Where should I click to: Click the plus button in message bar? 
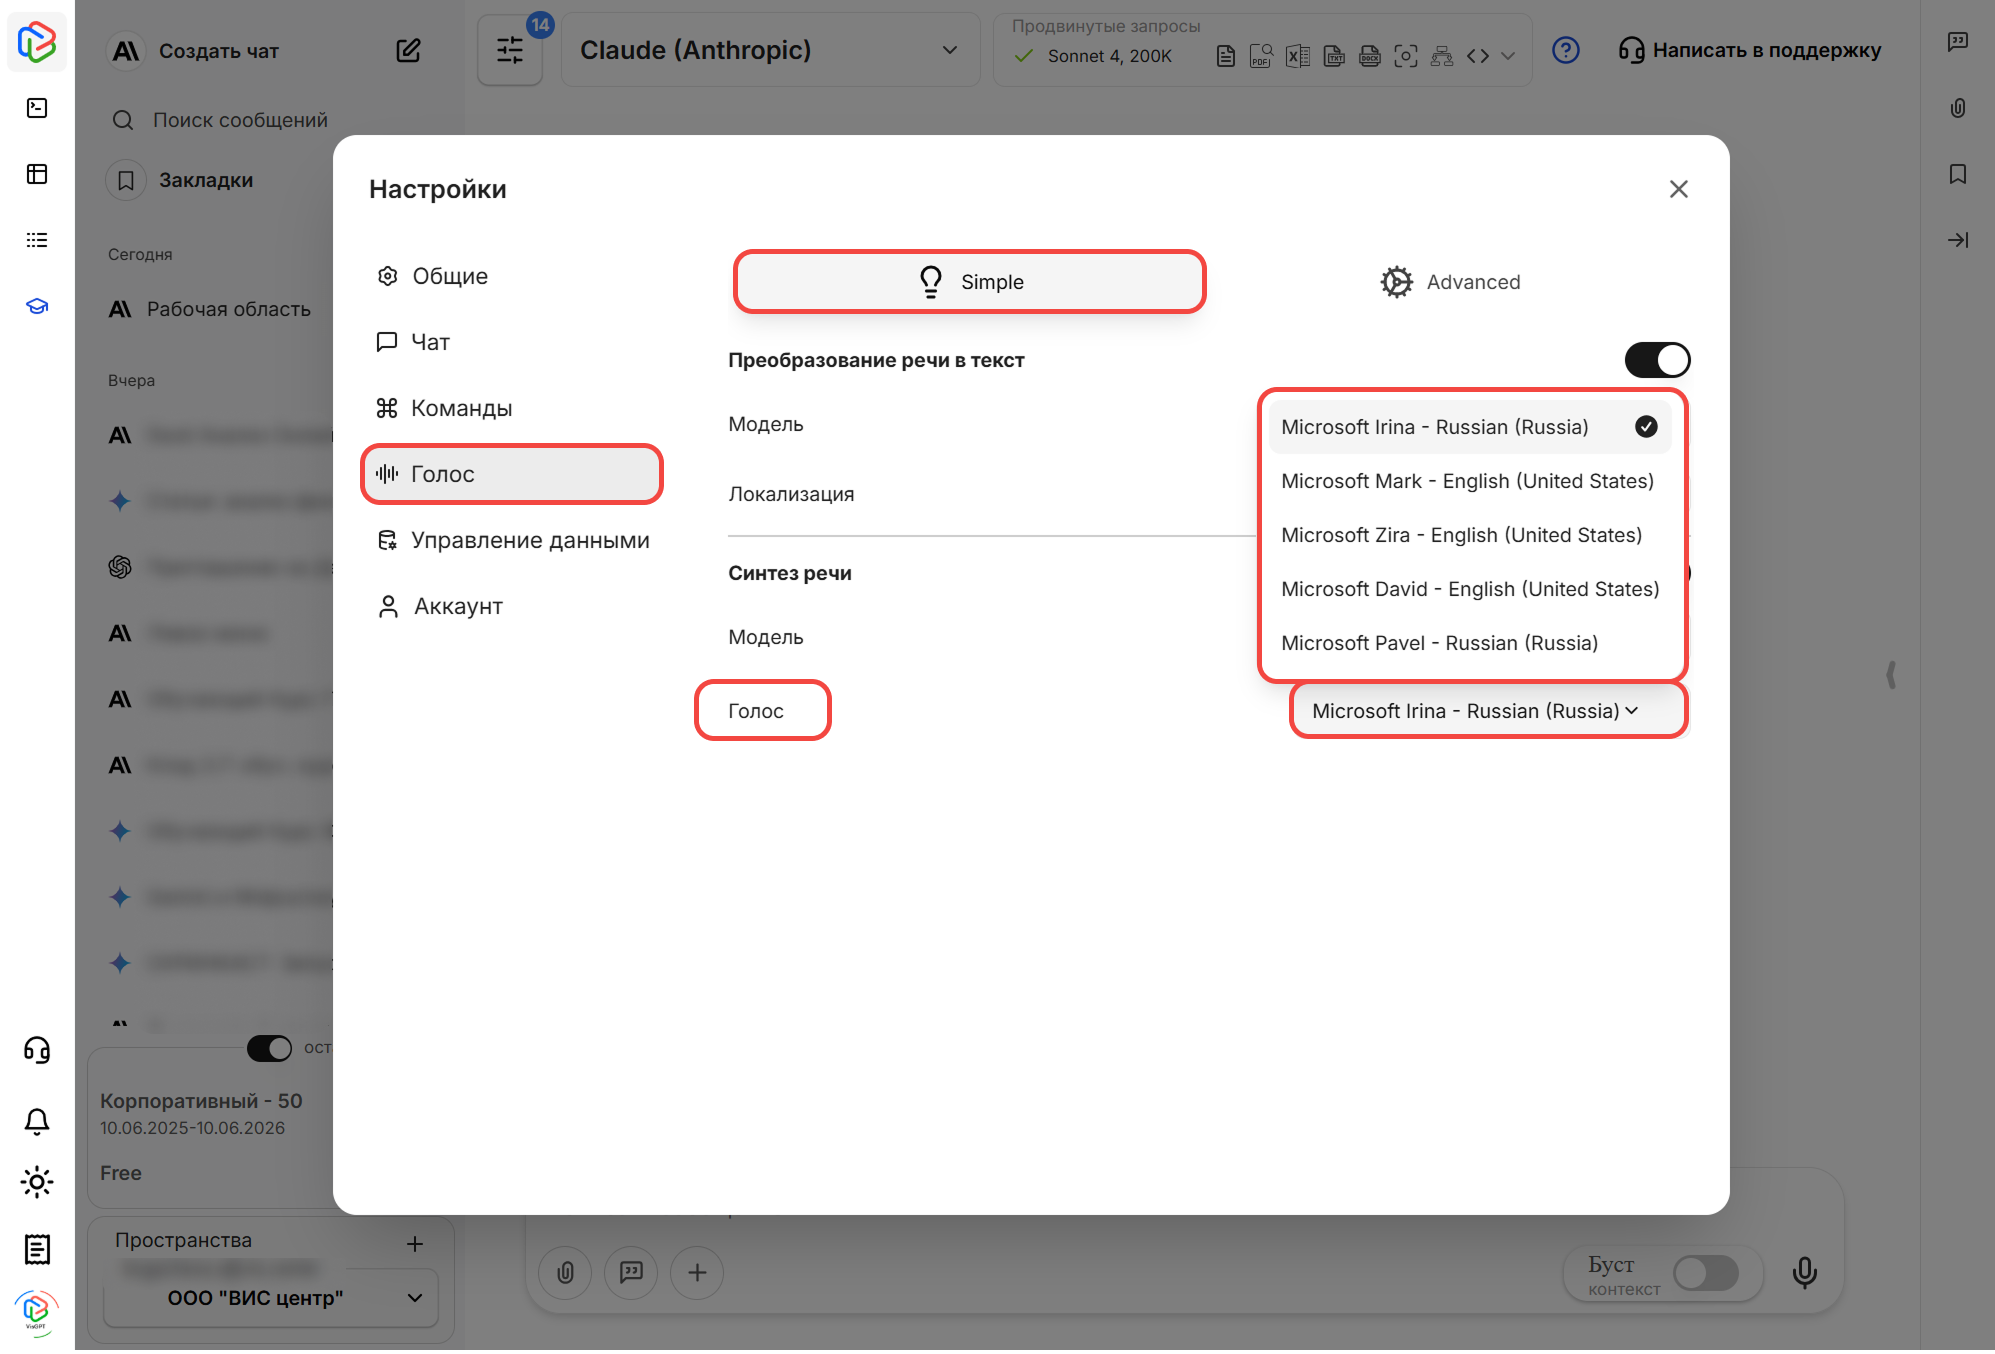697,1272
